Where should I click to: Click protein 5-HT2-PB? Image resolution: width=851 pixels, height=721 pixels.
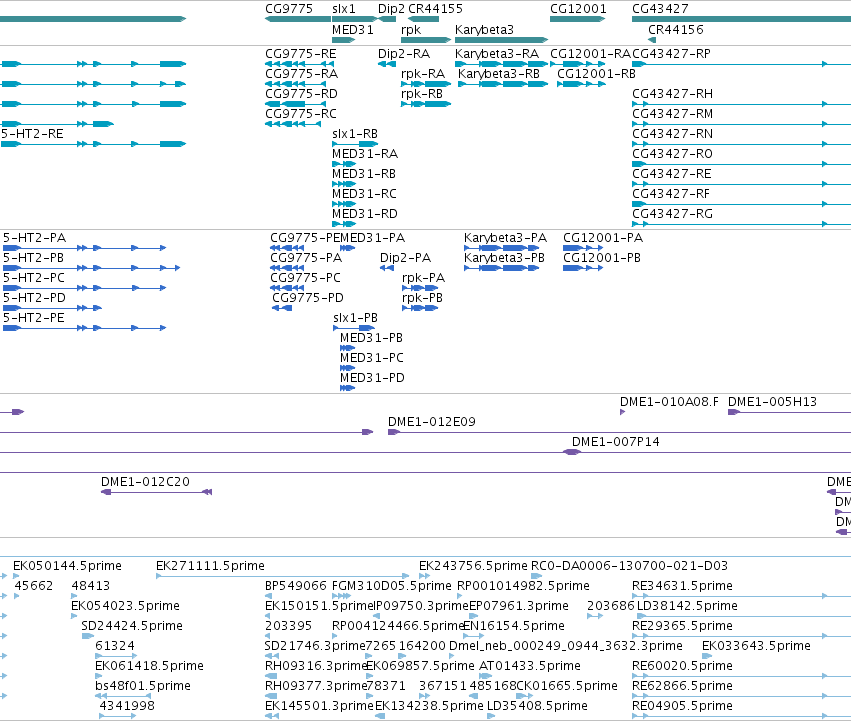[x=34, y=258]
